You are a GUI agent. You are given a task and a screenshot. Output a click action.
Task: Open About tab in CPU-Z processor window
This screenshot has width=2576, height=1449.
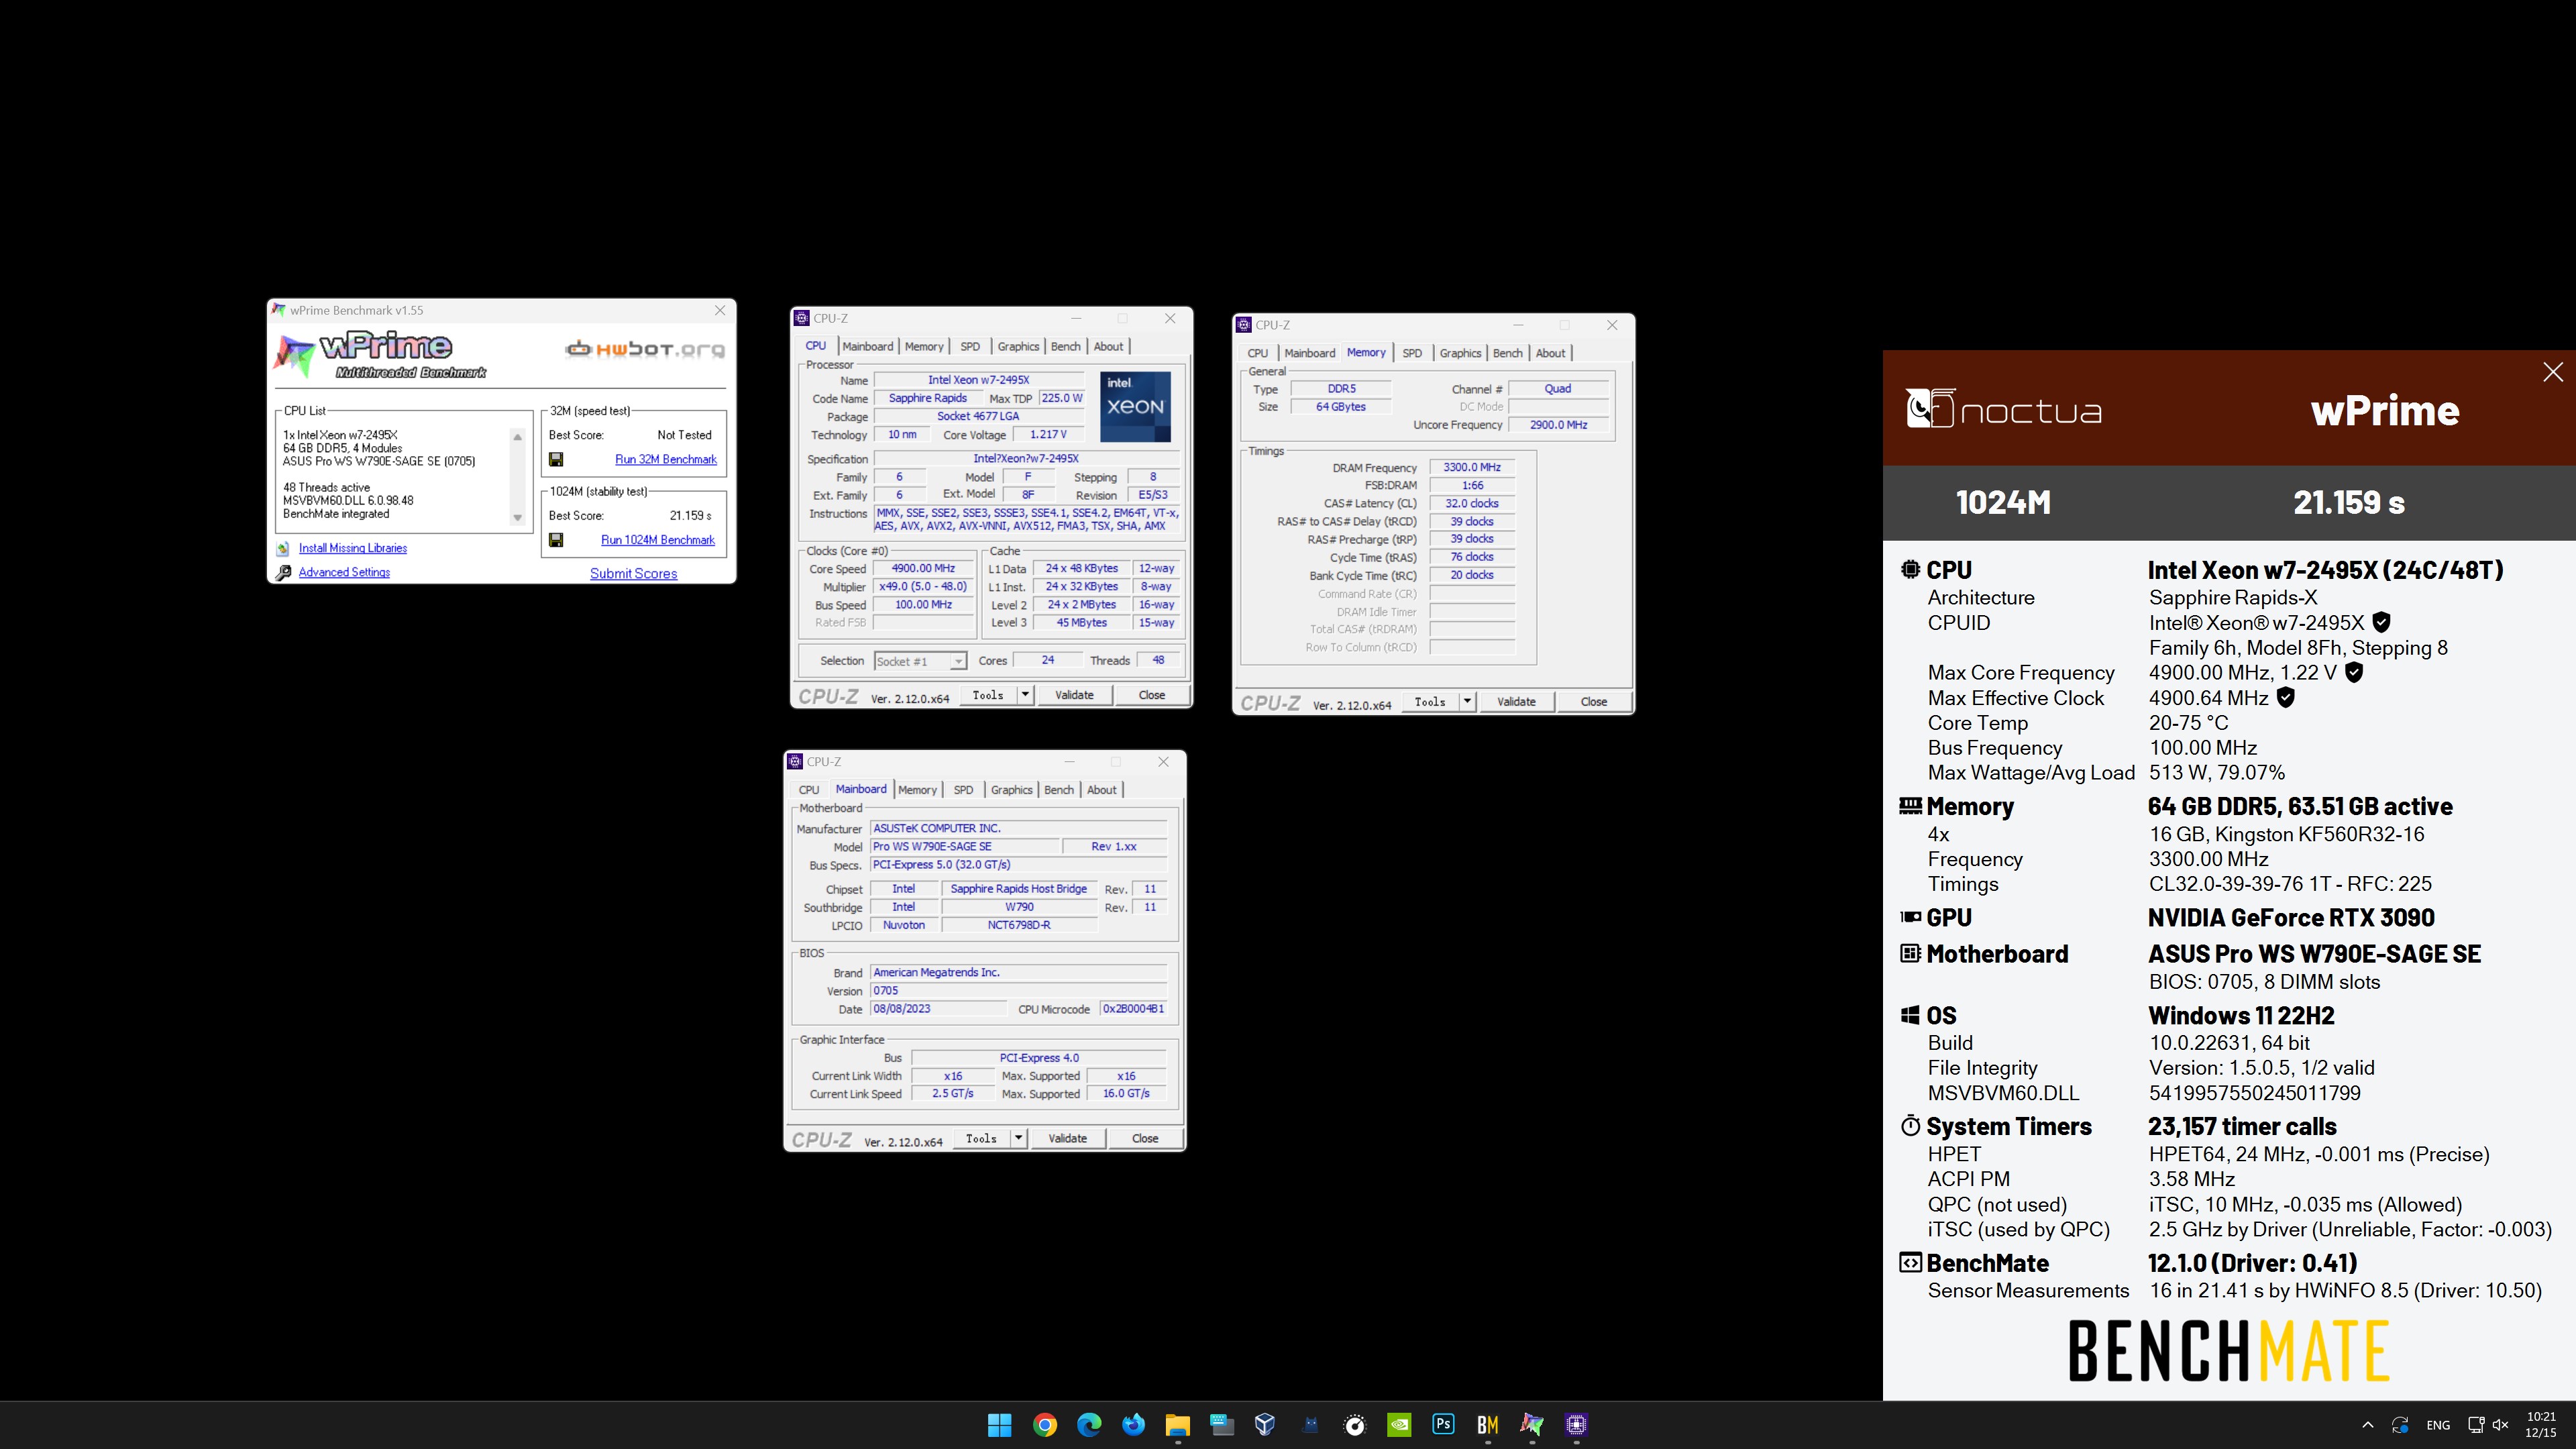click(x=1108, y=346)
